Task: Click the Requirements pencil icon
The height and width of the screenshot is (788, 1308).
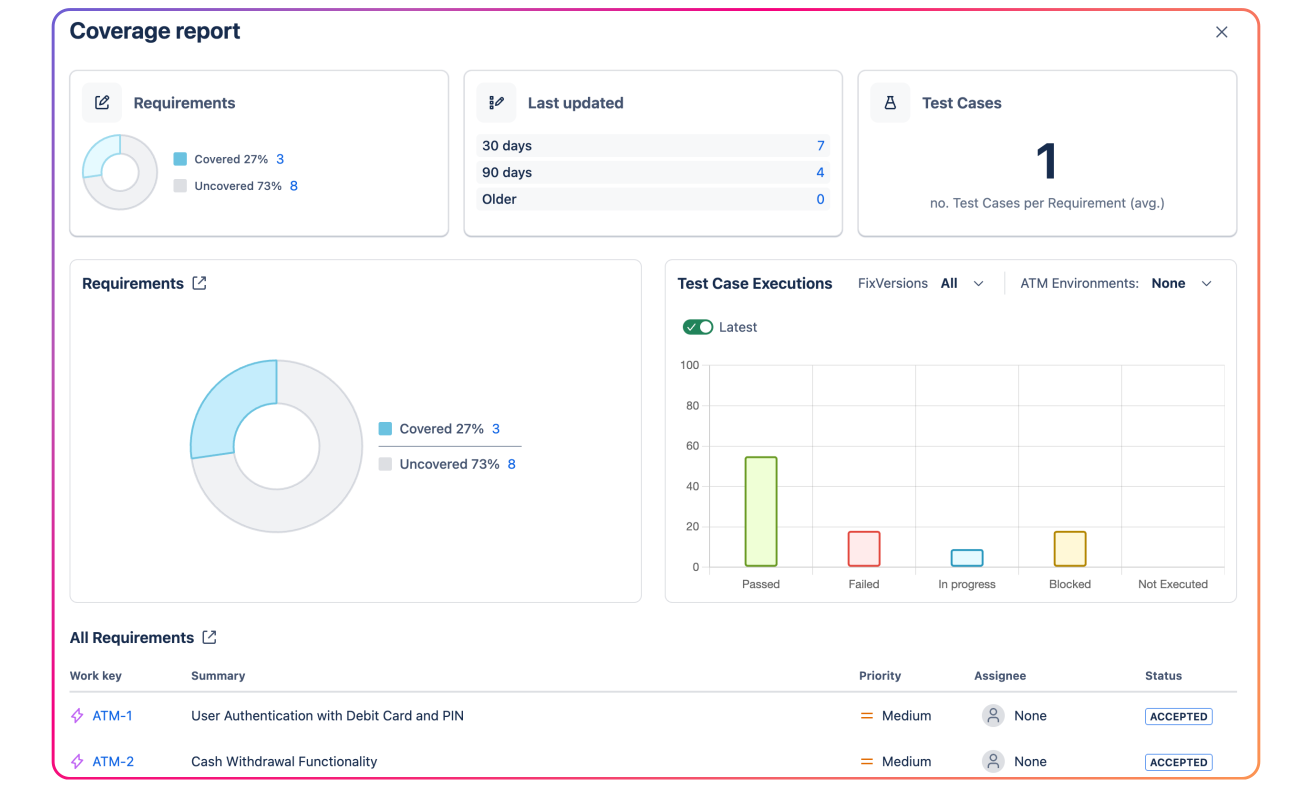Action: 101,102
